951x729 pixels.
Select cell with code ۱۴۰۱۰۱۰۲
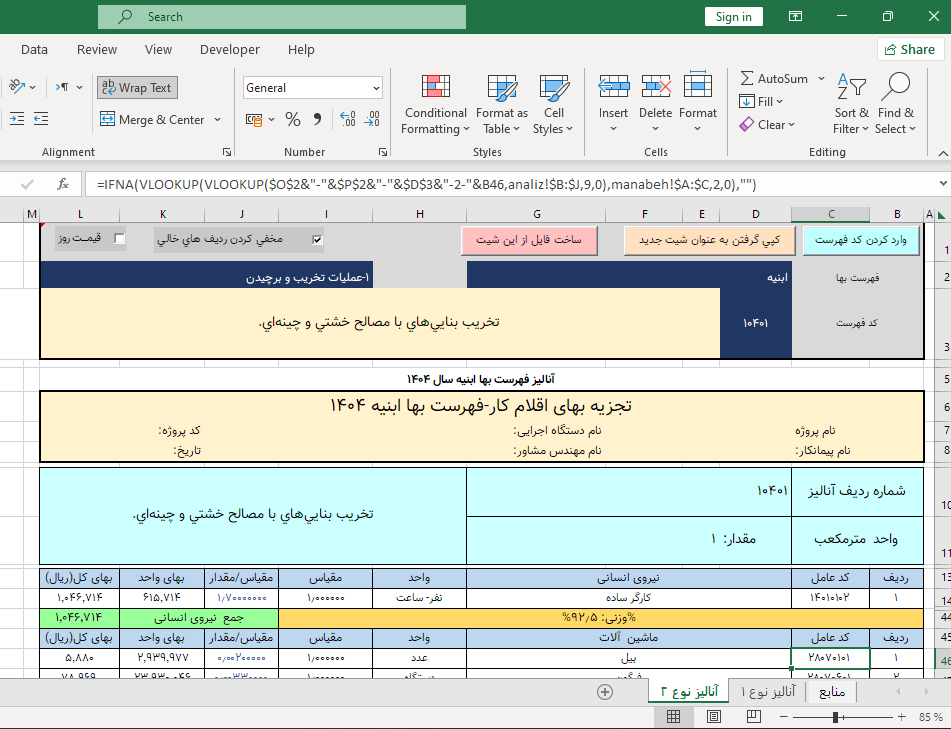(x=830, y=597)
